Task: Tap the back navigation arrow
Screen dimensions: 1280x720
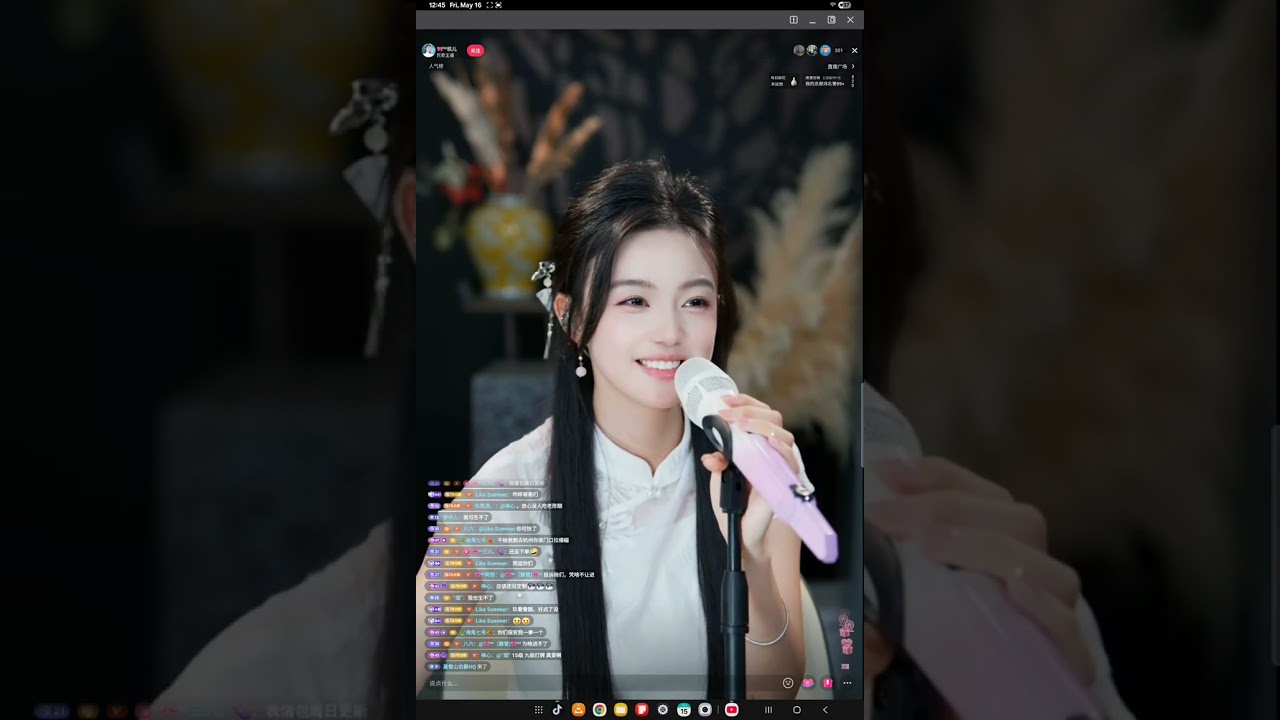Action: (825, 710)
